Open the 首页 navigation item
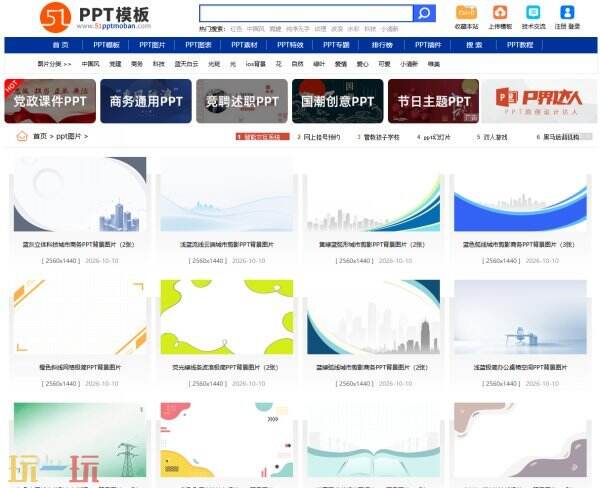Viewport: 600px width, 488px height. [60, 45]
